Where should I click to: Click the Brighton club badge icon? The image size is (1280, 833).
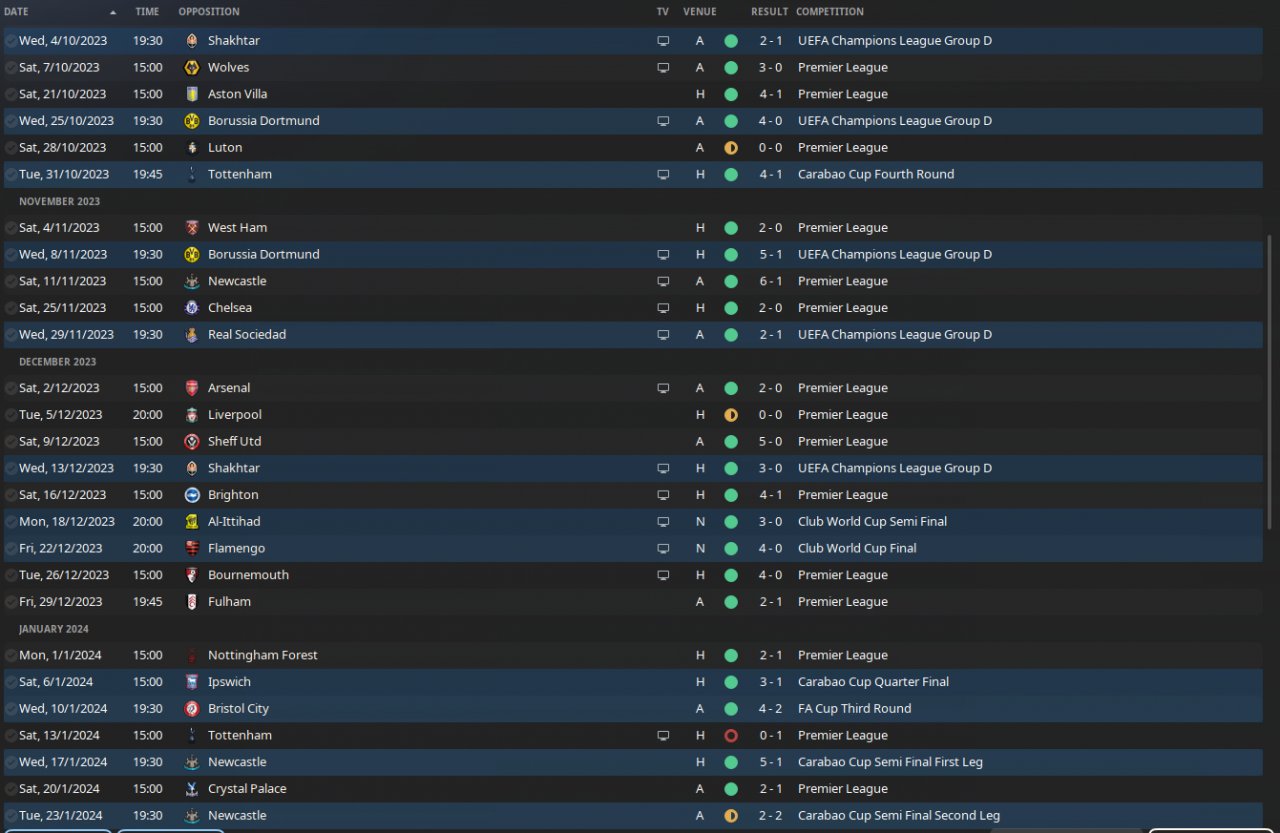click(192, 495)
